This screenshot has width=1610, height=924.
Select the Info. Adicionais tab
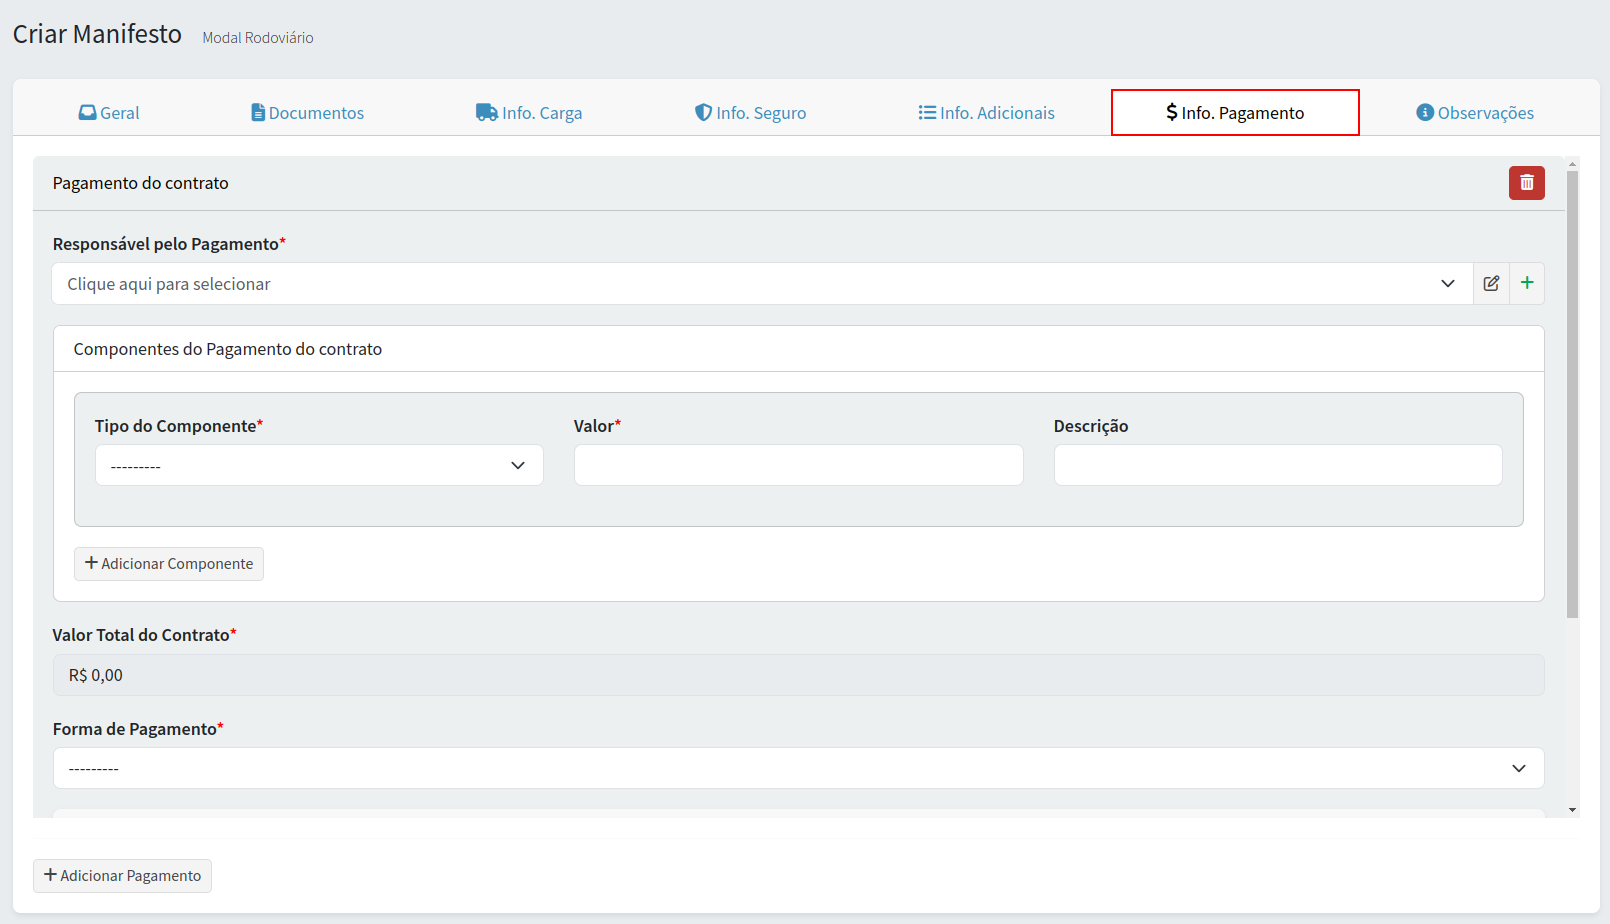click(x=986, y=113)
